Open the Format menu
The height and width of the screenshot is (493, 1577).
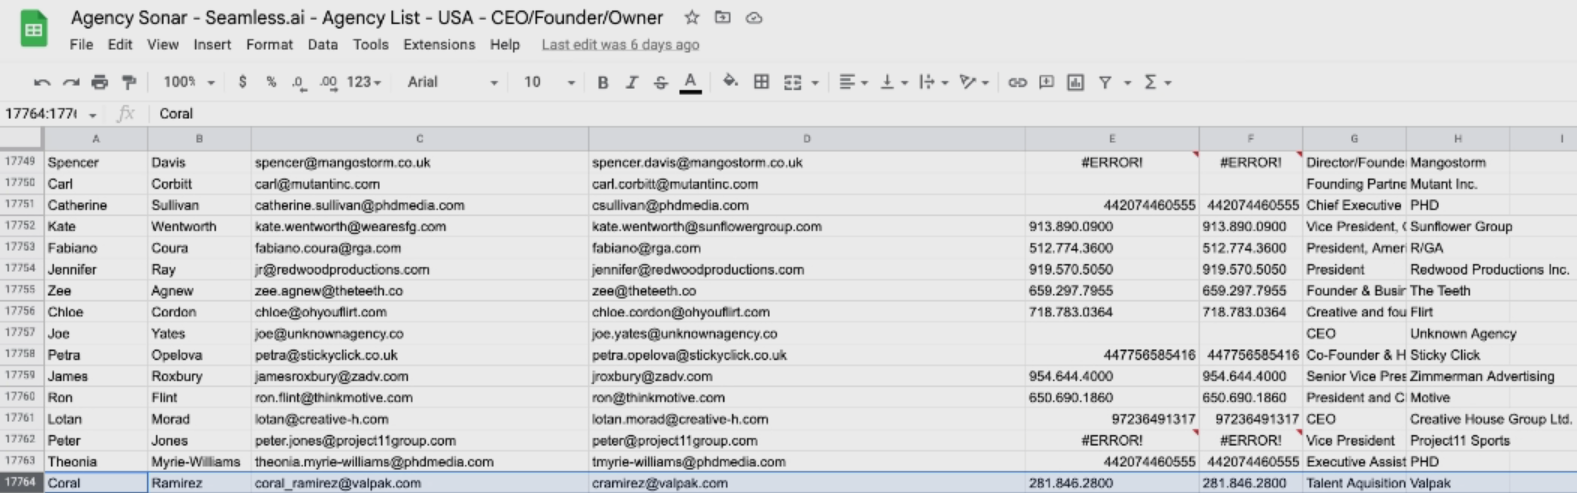pos(269,44)
